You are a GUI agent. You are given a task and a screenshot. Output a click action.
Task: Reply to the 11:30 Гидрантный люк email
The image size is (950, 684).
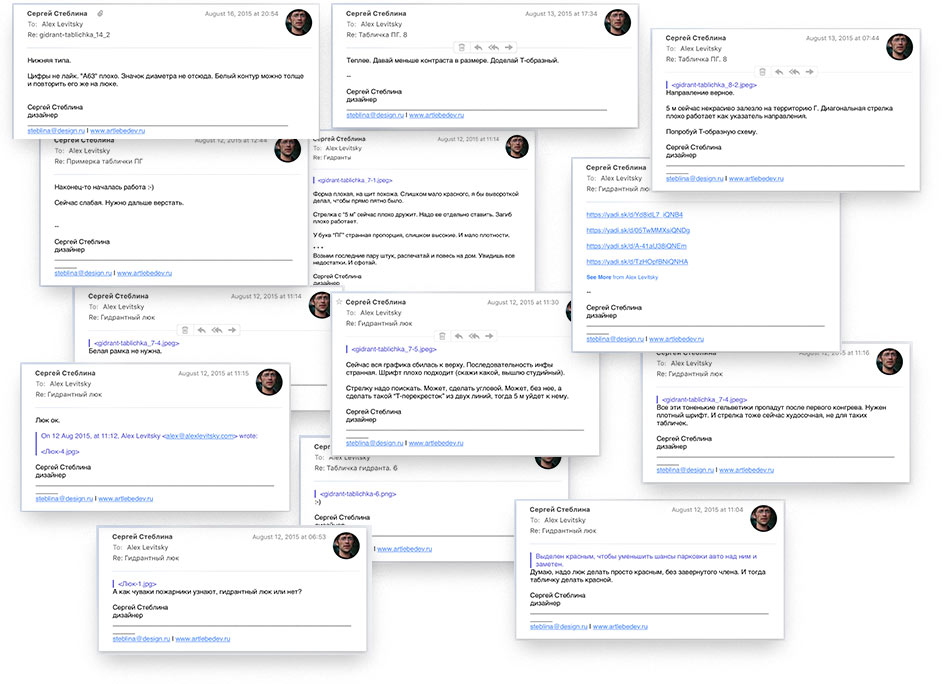(x=458, y=335)
